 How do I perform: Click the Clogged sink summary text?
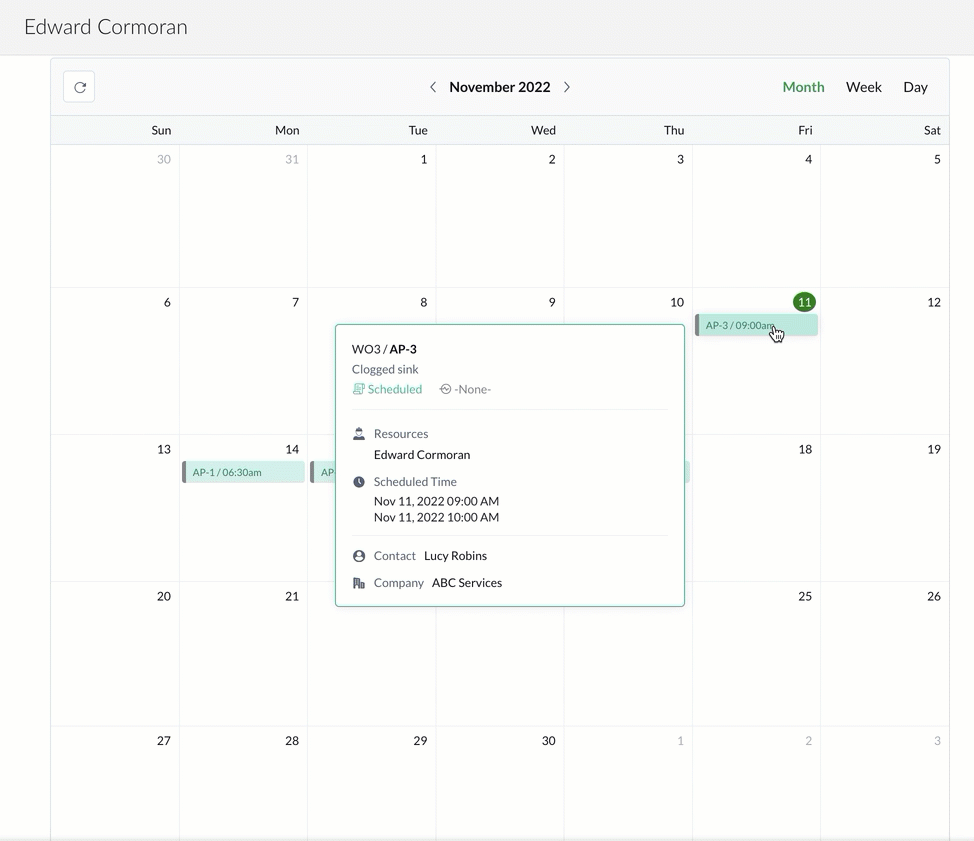click(385, 369)
